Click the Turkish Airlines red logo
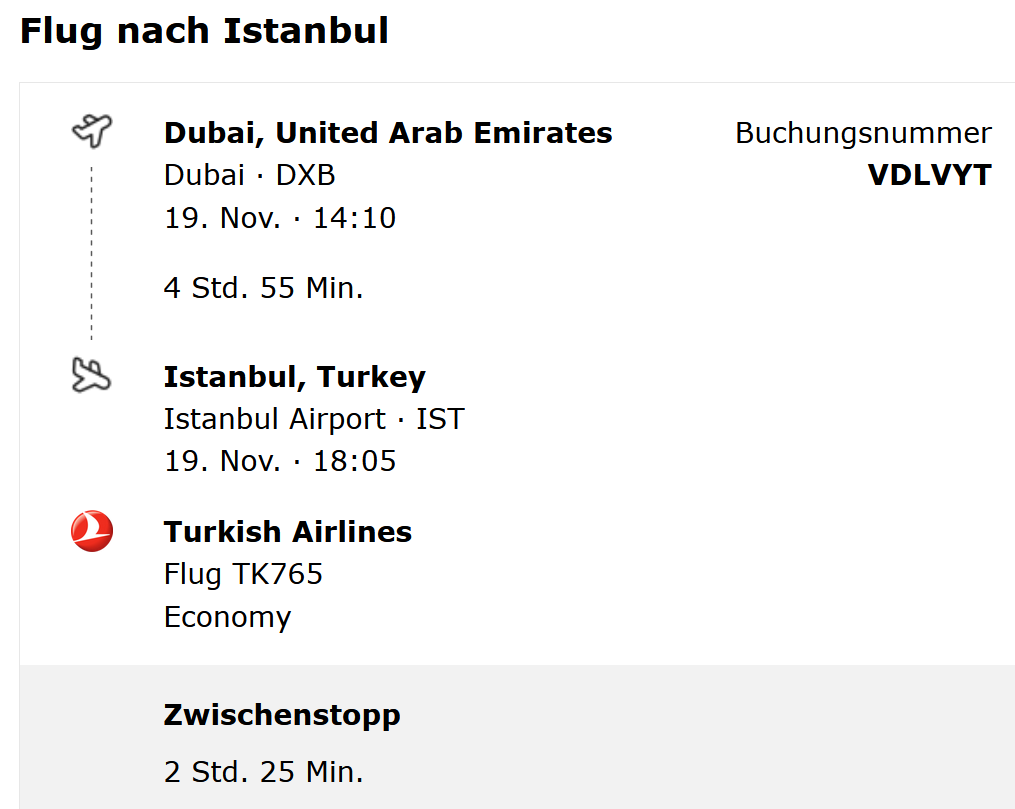Screen dimensions: 1015x809 (92, 531)
